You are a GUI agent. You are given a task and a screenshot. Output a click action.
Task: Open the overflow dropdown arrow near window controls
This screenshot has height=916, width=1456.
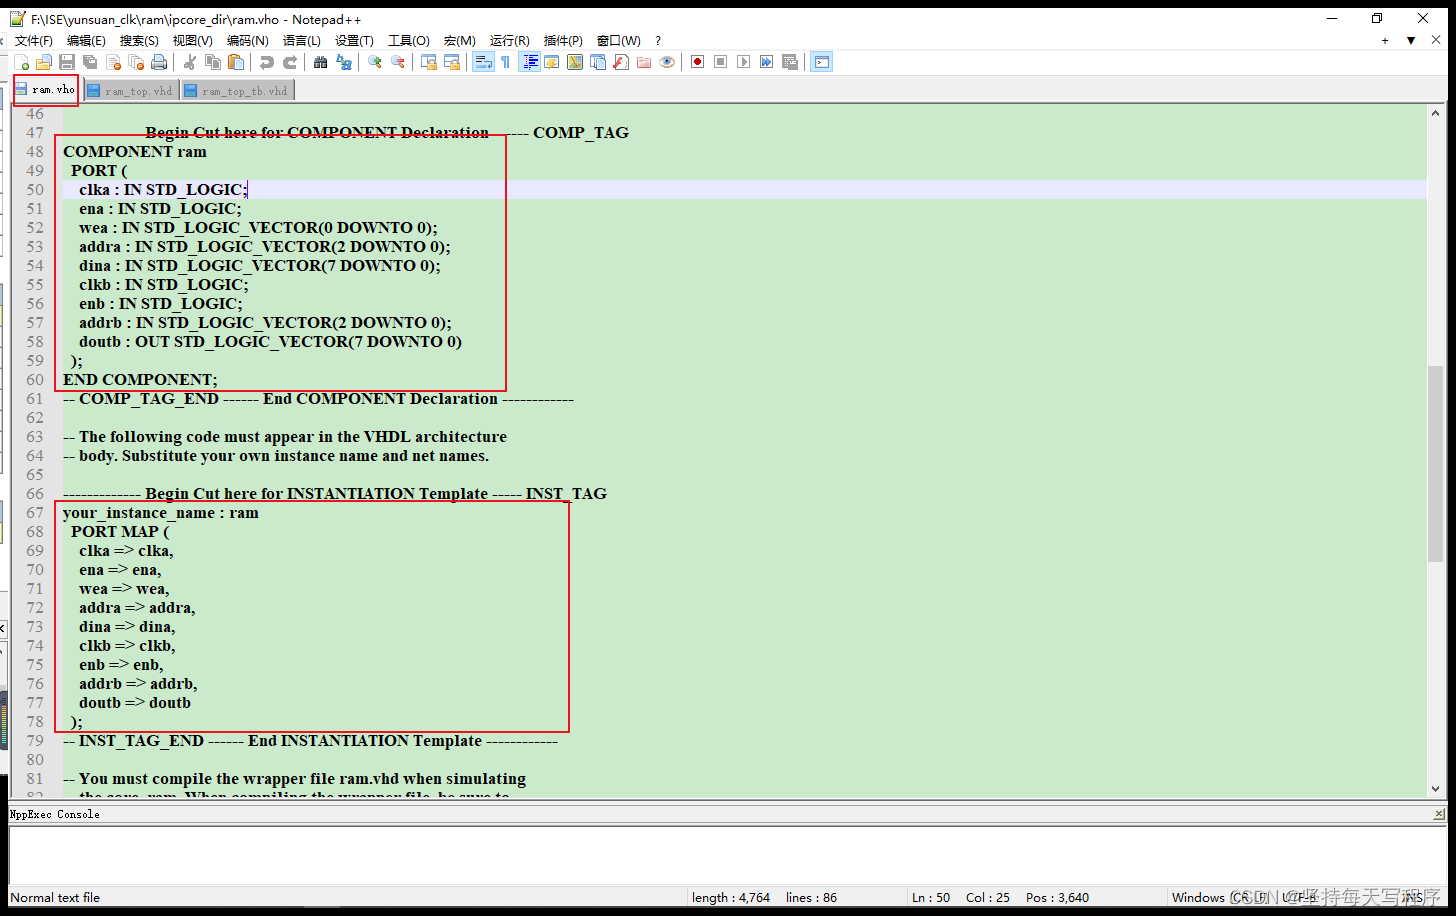[1411, 40]
